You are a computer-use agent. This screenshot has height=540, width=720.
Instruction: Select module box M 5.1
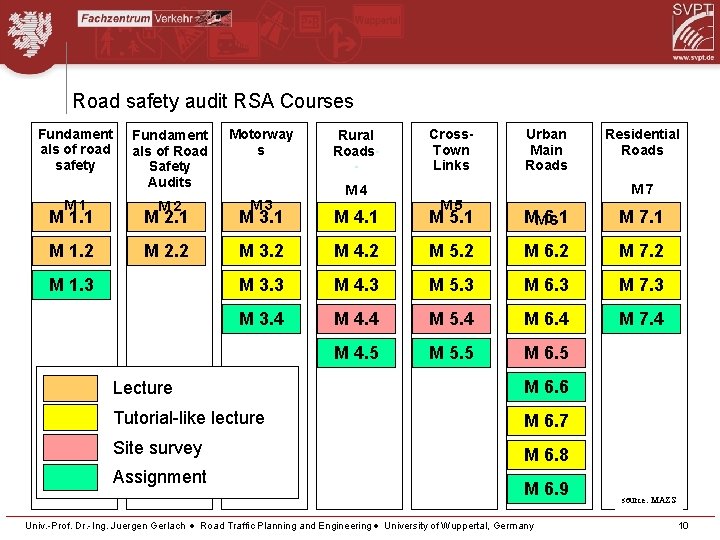click(451, 217)
